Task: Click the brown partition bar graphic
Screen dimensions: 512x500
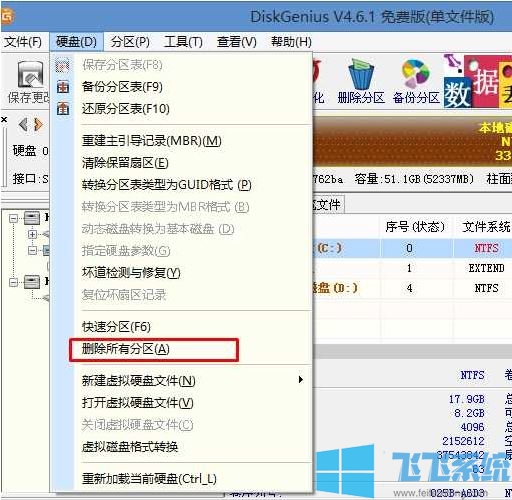Action: tap(412, 141)
